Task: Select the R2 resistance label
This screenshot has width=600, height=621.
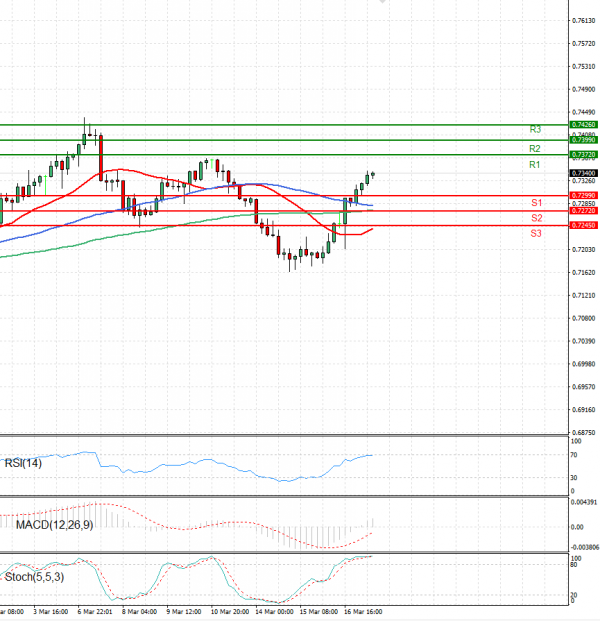Action: click(535, 148)
